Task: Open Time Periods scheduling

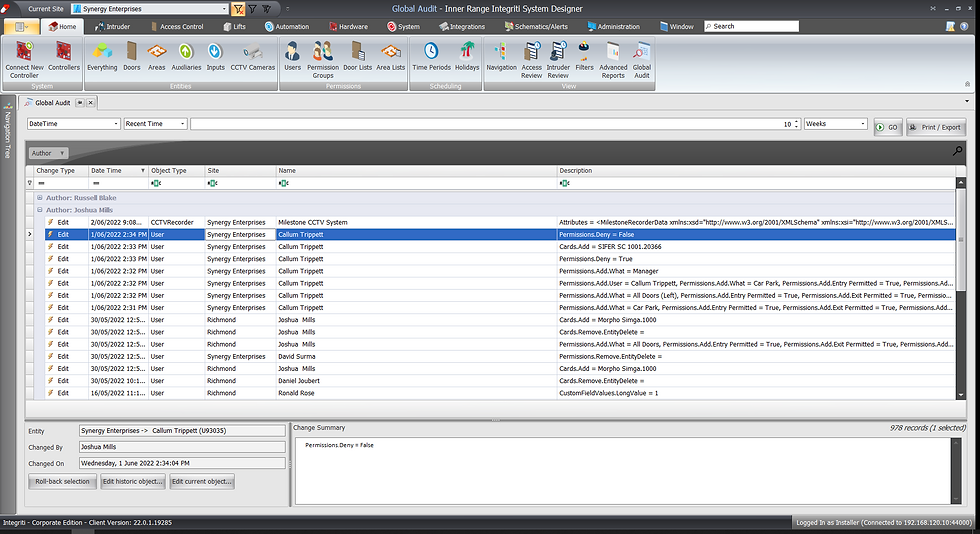Action: pos(431,56)
